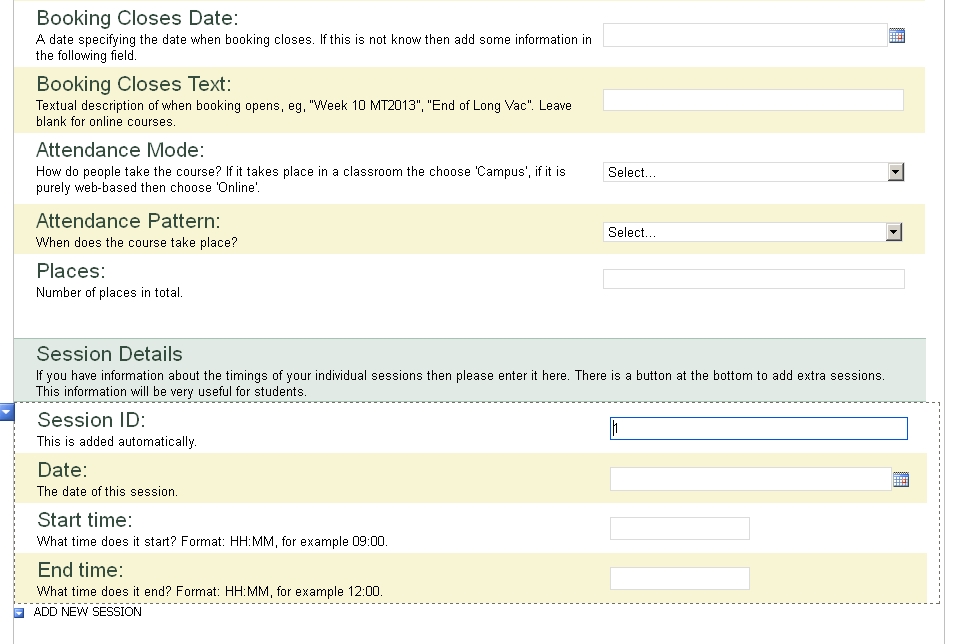Expand the Attendance Mode dropdown
Screen dimensions: 961x644
pyautogui.click(x=895, y=172)
